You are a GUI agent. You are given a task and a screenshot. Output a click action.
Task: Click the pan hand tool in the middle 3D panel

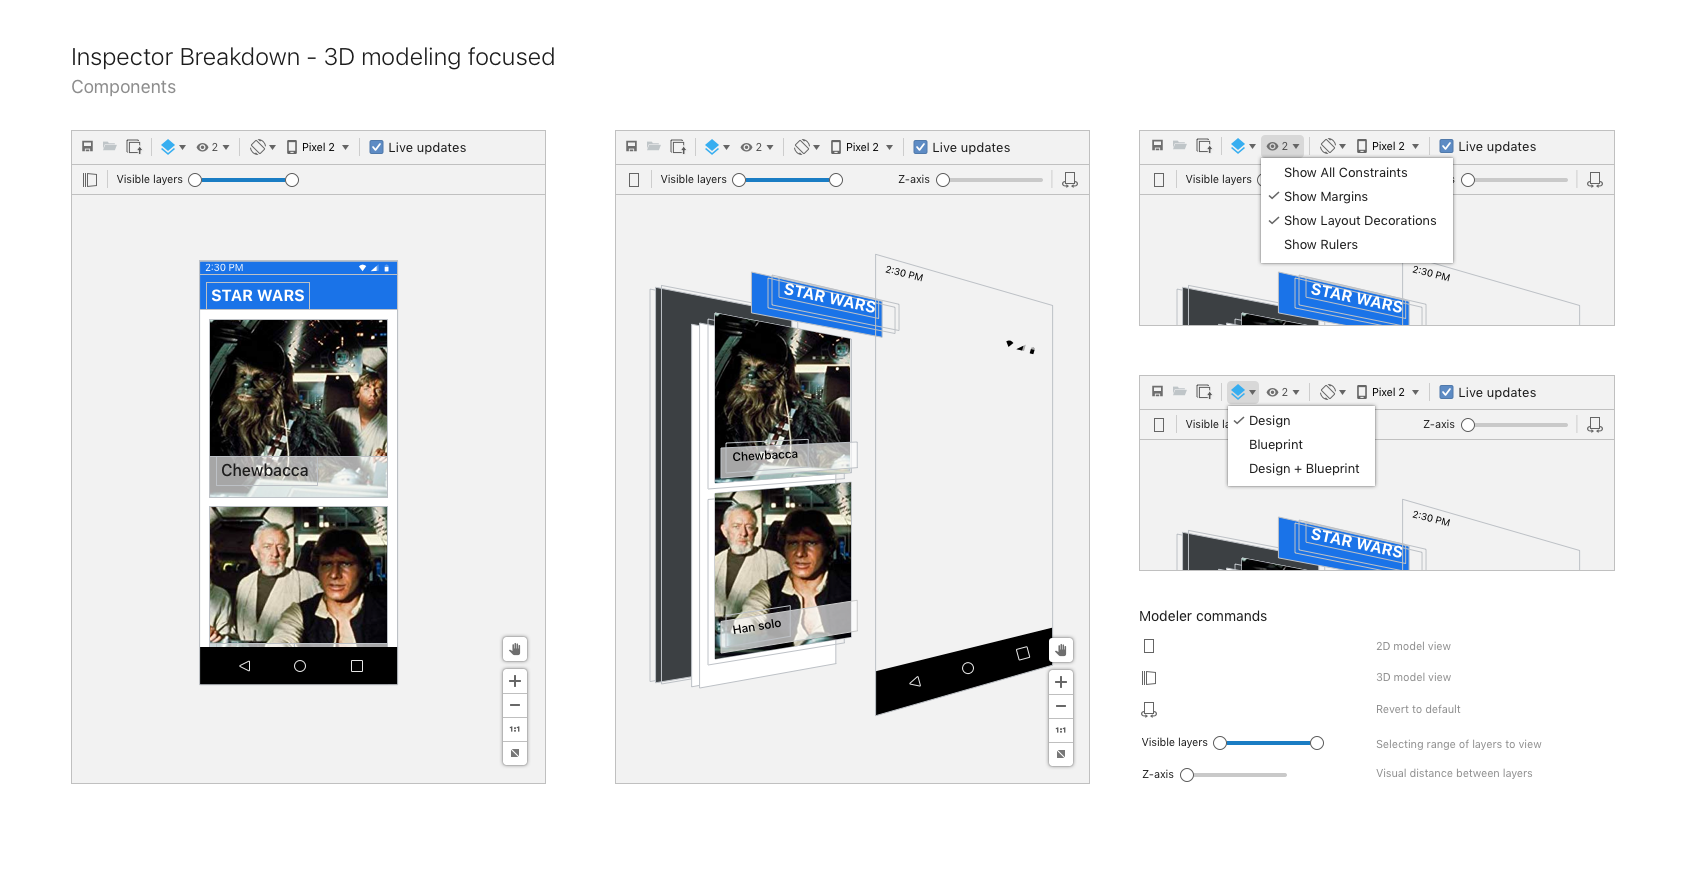pos(1061,650)
